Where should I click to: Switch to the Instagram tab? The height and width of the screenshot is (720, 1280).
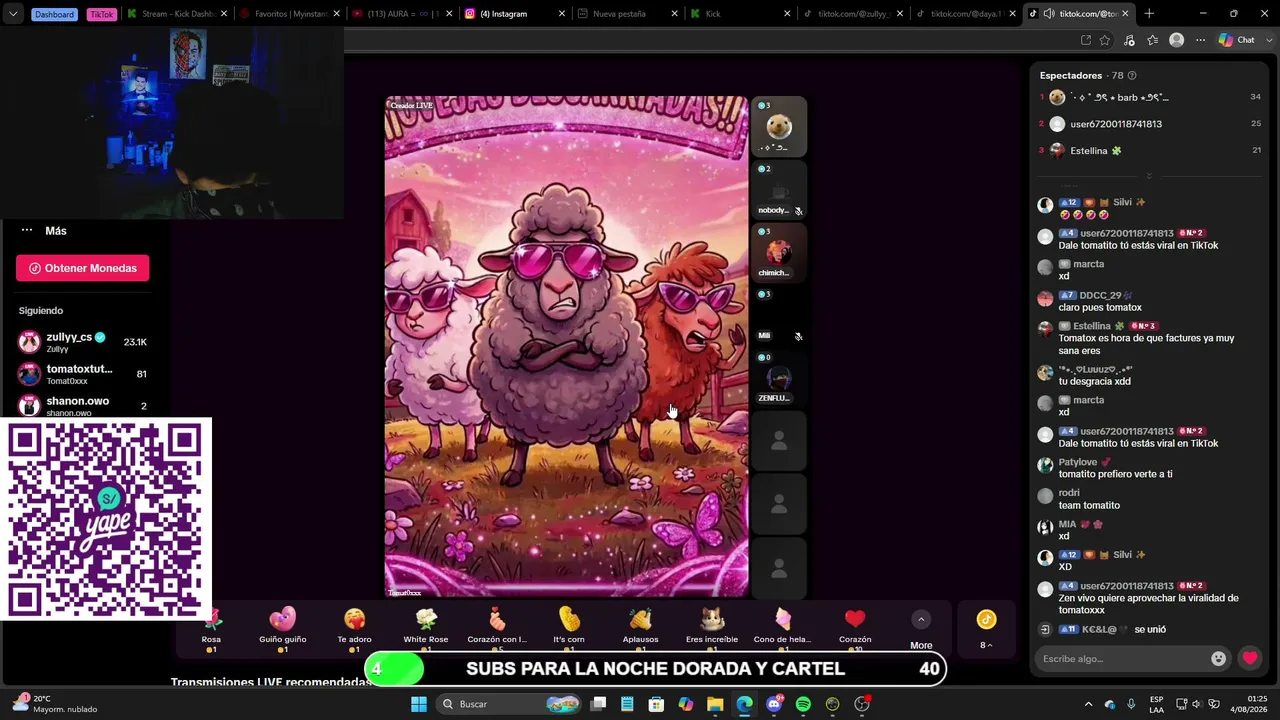click(514, 14)
